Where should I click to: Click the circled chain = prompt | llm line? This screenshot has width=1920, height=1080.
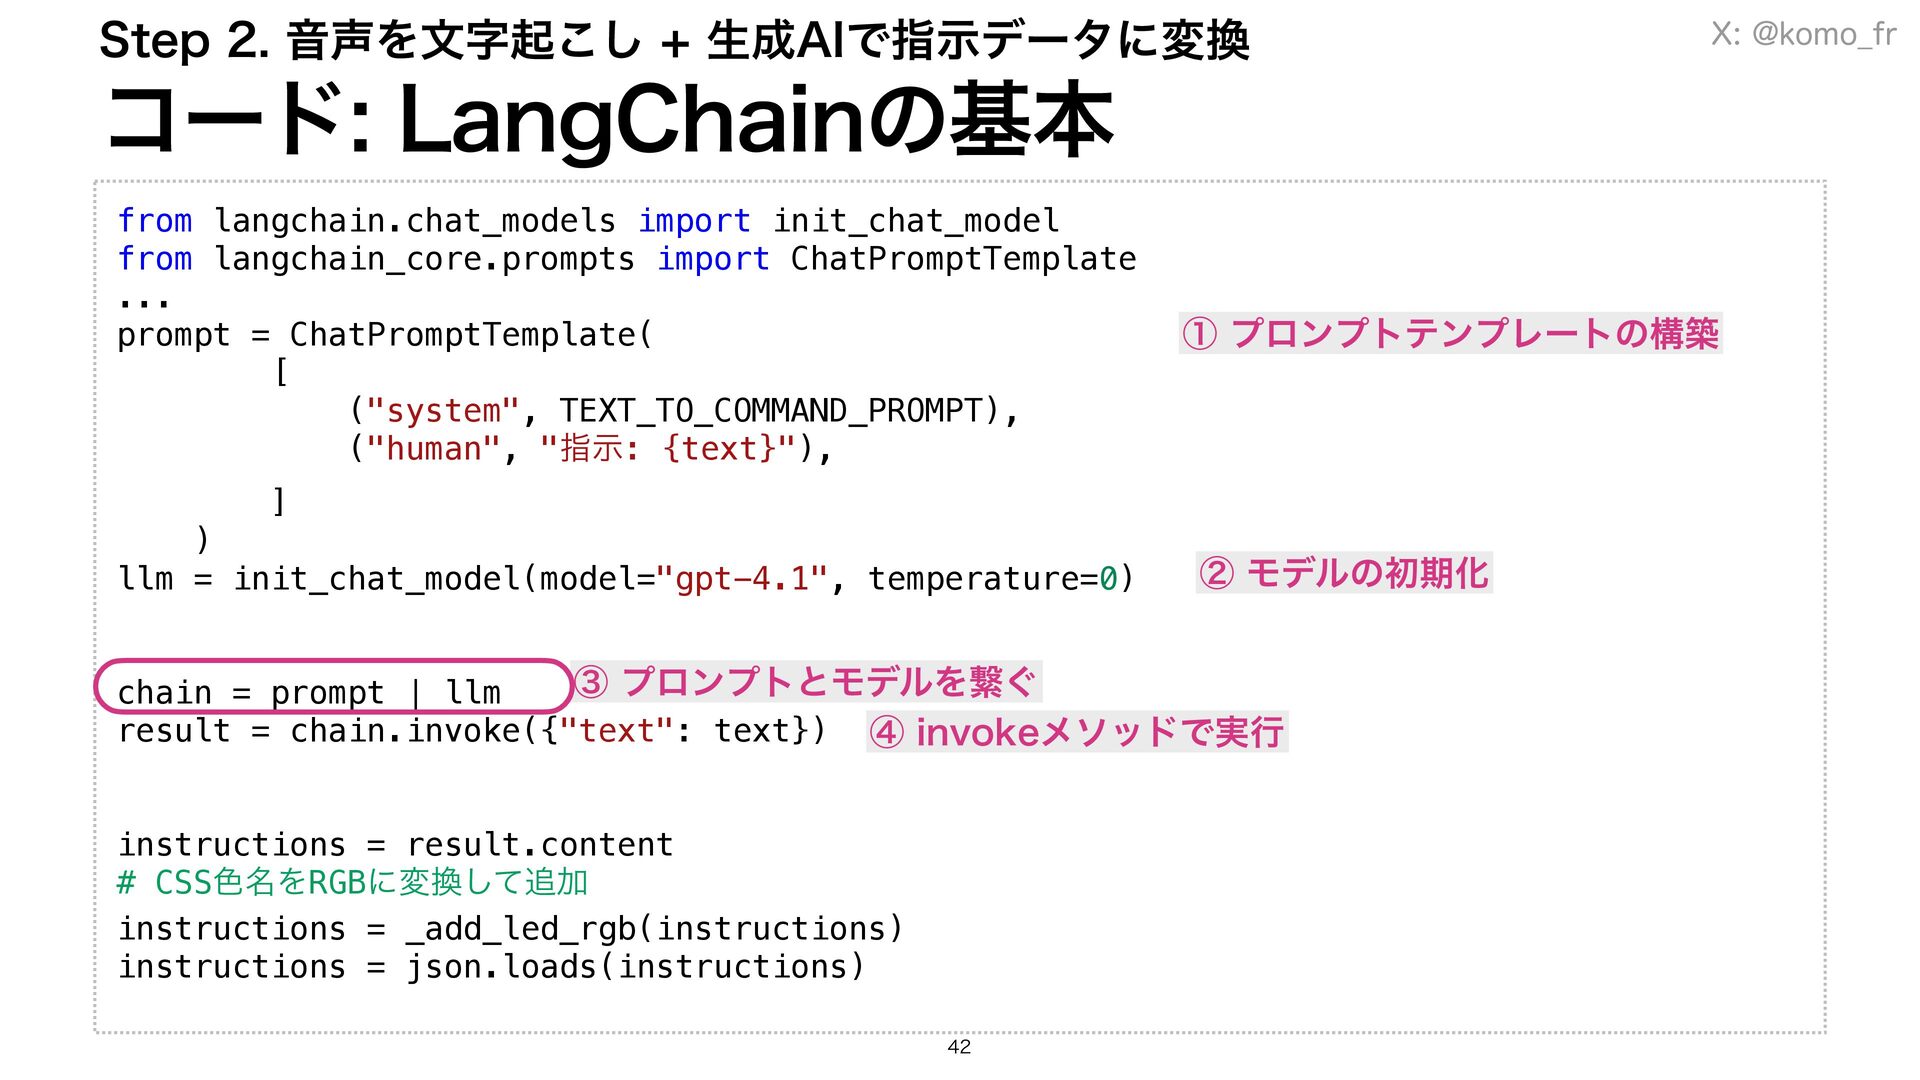(310, 692)
